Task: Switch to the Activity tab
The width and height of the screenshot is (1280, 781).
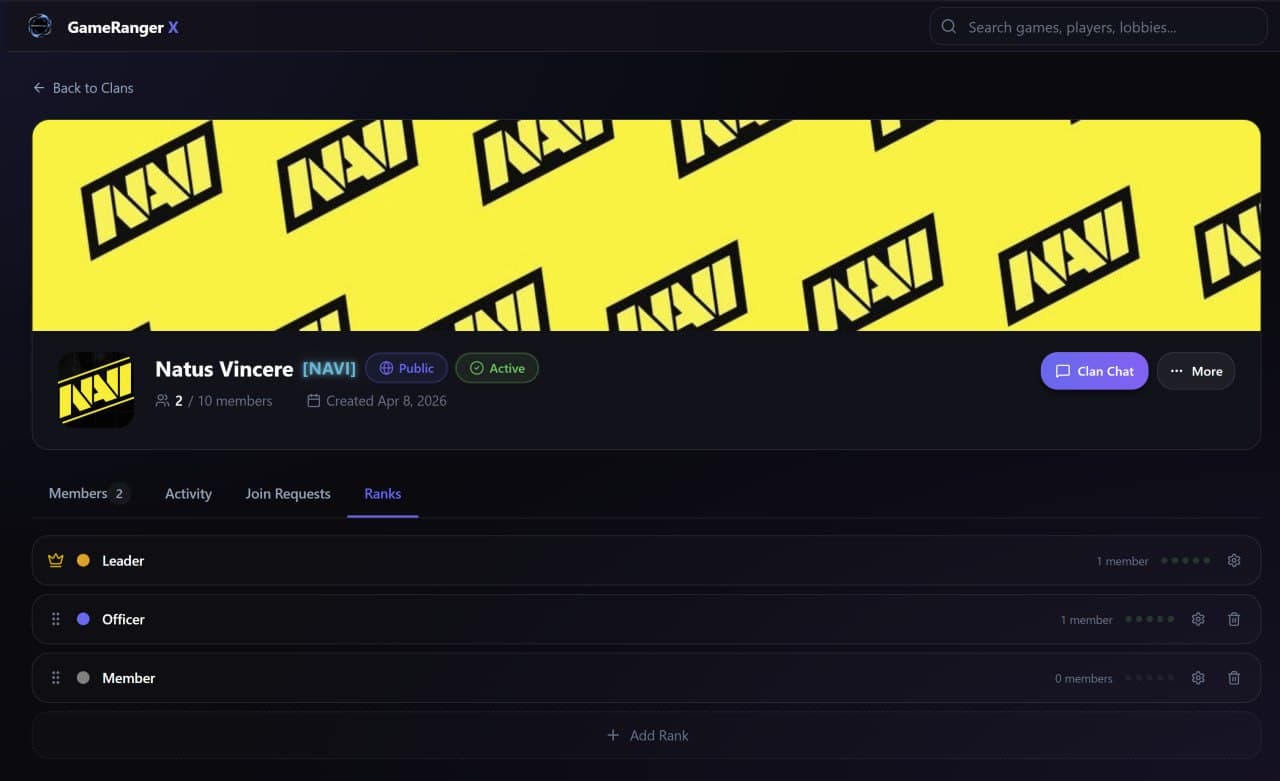Action: [x=188, y=494]
